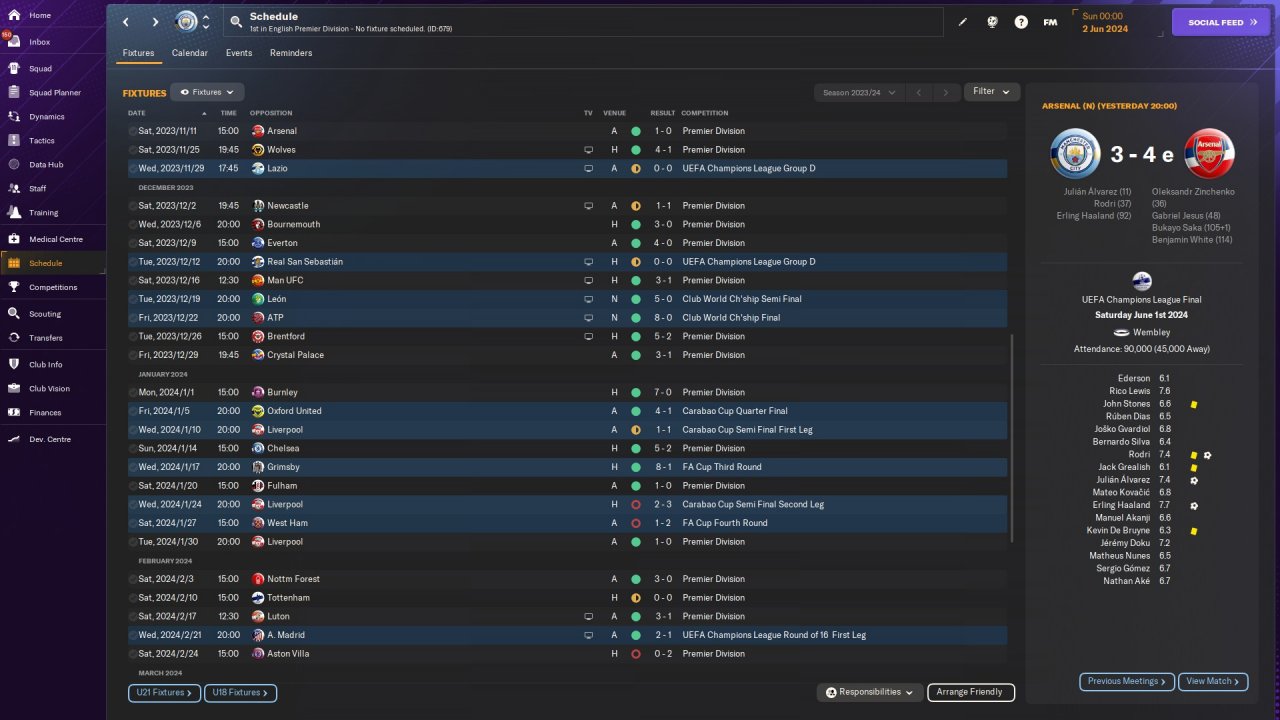1280x720 pixels.
Task: Open the Training screen
Action: pyautogui.click(x=43, y=213)
